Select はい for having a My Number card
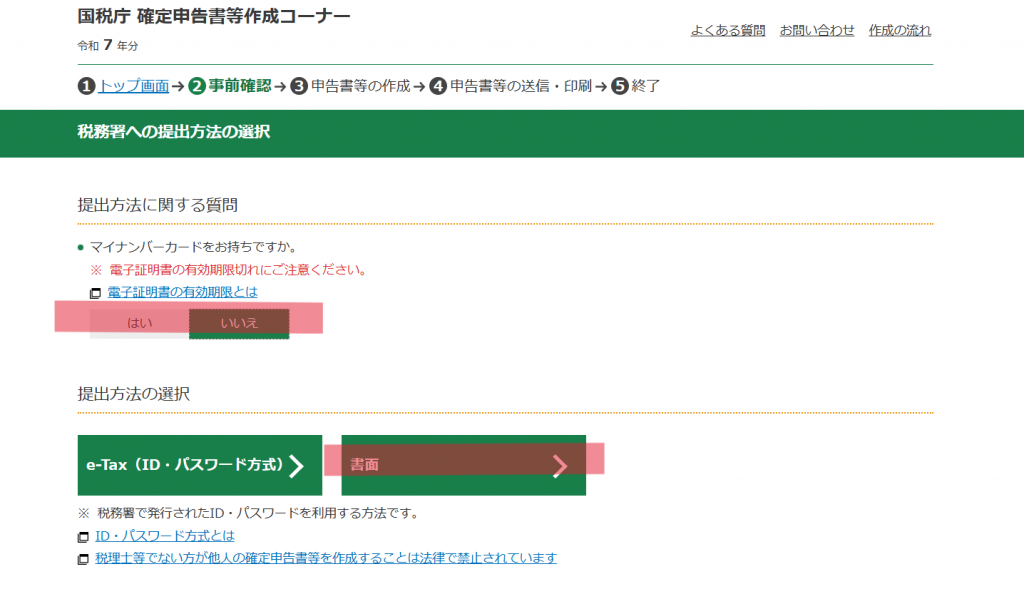This screenshot has width=1024, height=589. (139, 323)
